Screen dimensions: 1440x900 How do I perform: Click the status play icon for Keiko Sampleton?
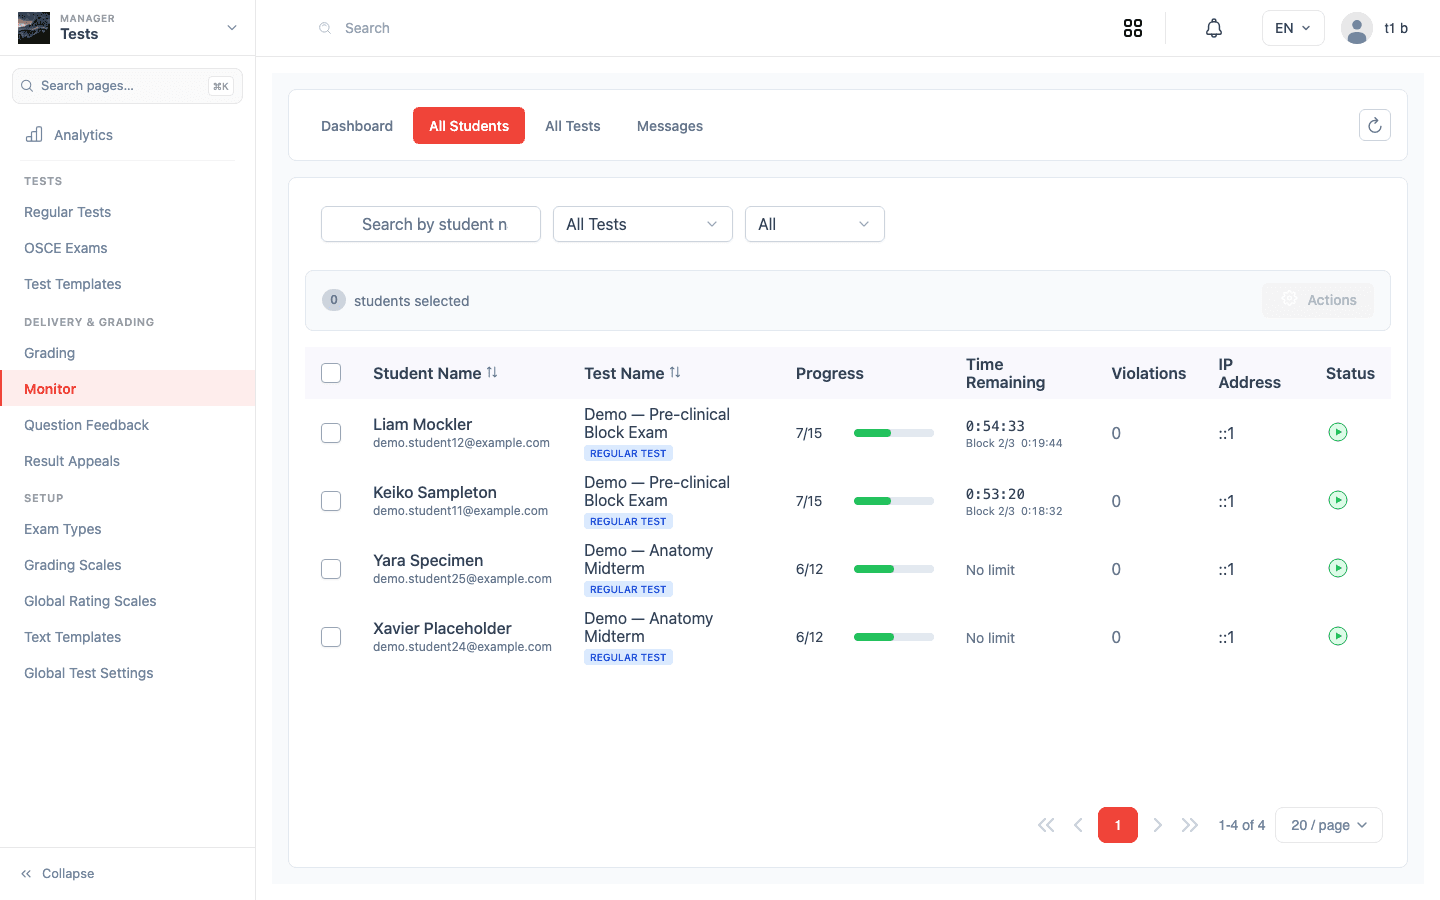(x=1338, y=500)
